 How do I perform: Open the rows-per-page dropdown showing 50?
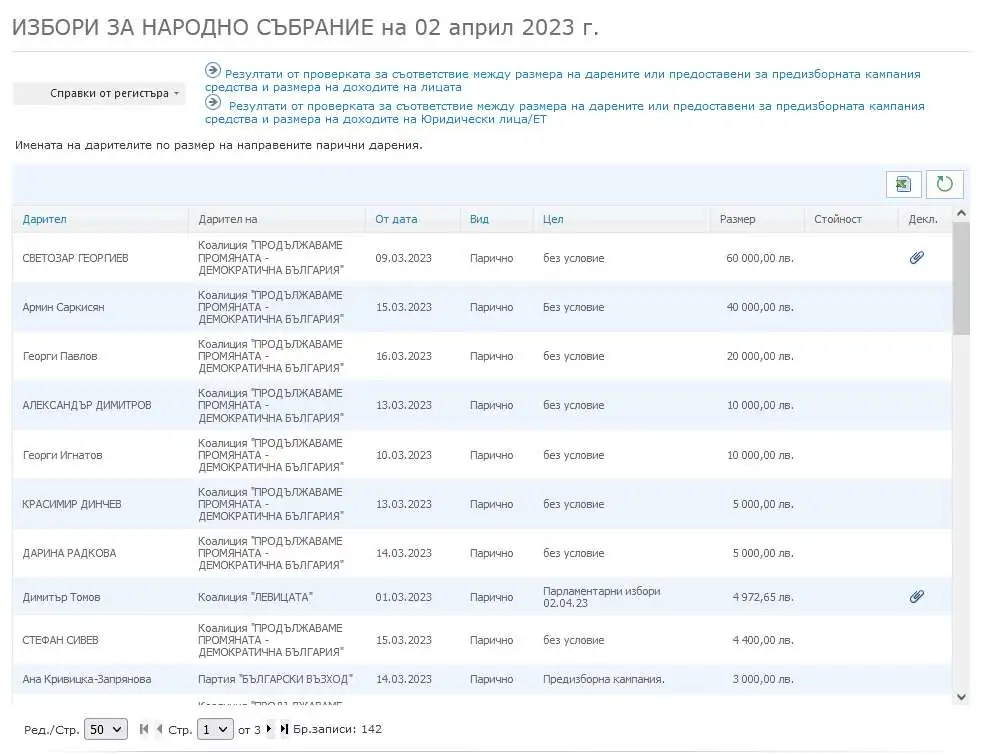click(106, 730)
